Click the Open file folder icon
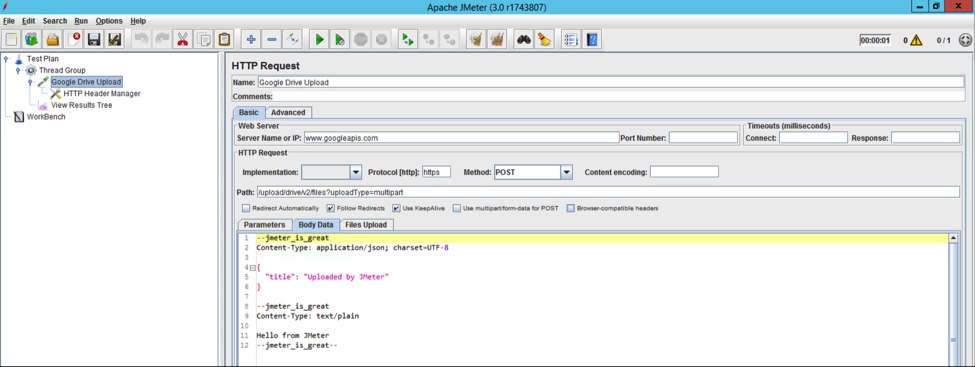The height and width of the screenshot is (367, 975). [53, 40]
